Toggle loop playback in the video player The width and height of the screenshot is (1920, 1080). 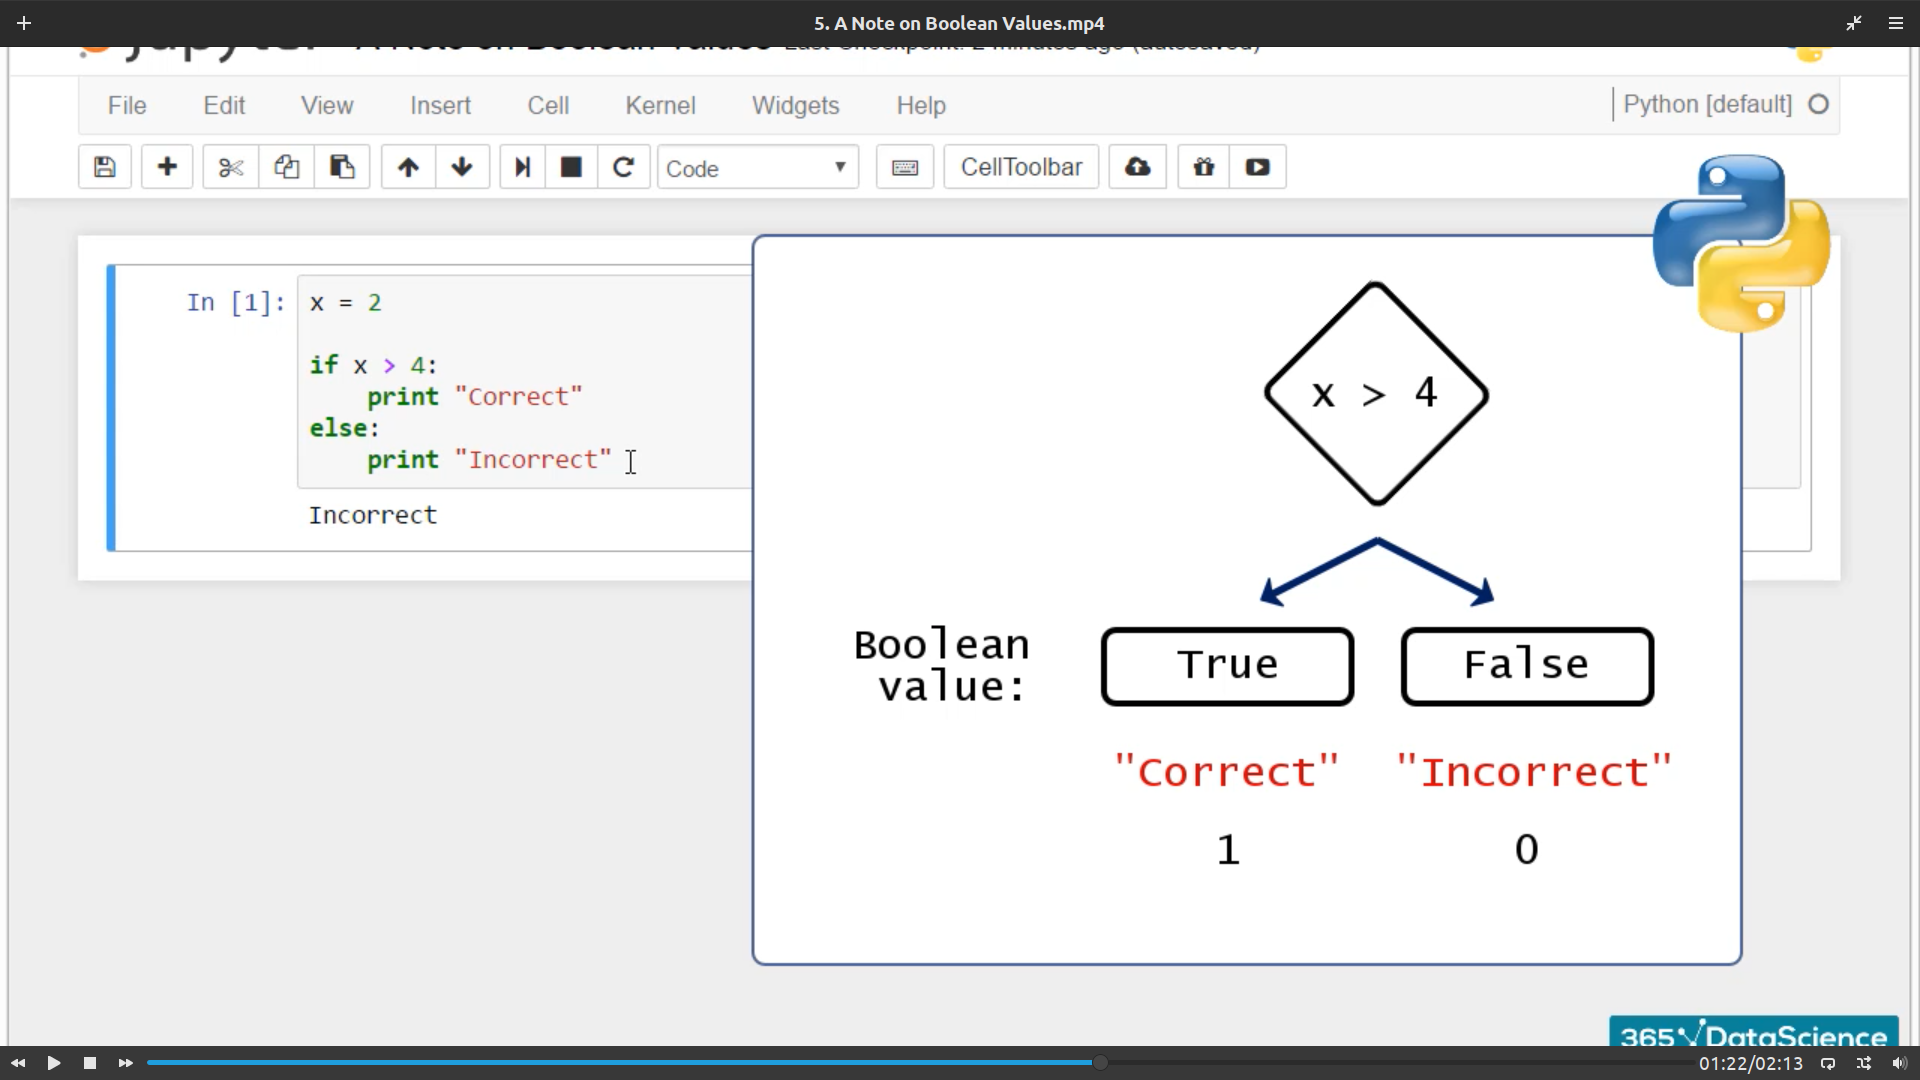(x=1828, y=1063)
